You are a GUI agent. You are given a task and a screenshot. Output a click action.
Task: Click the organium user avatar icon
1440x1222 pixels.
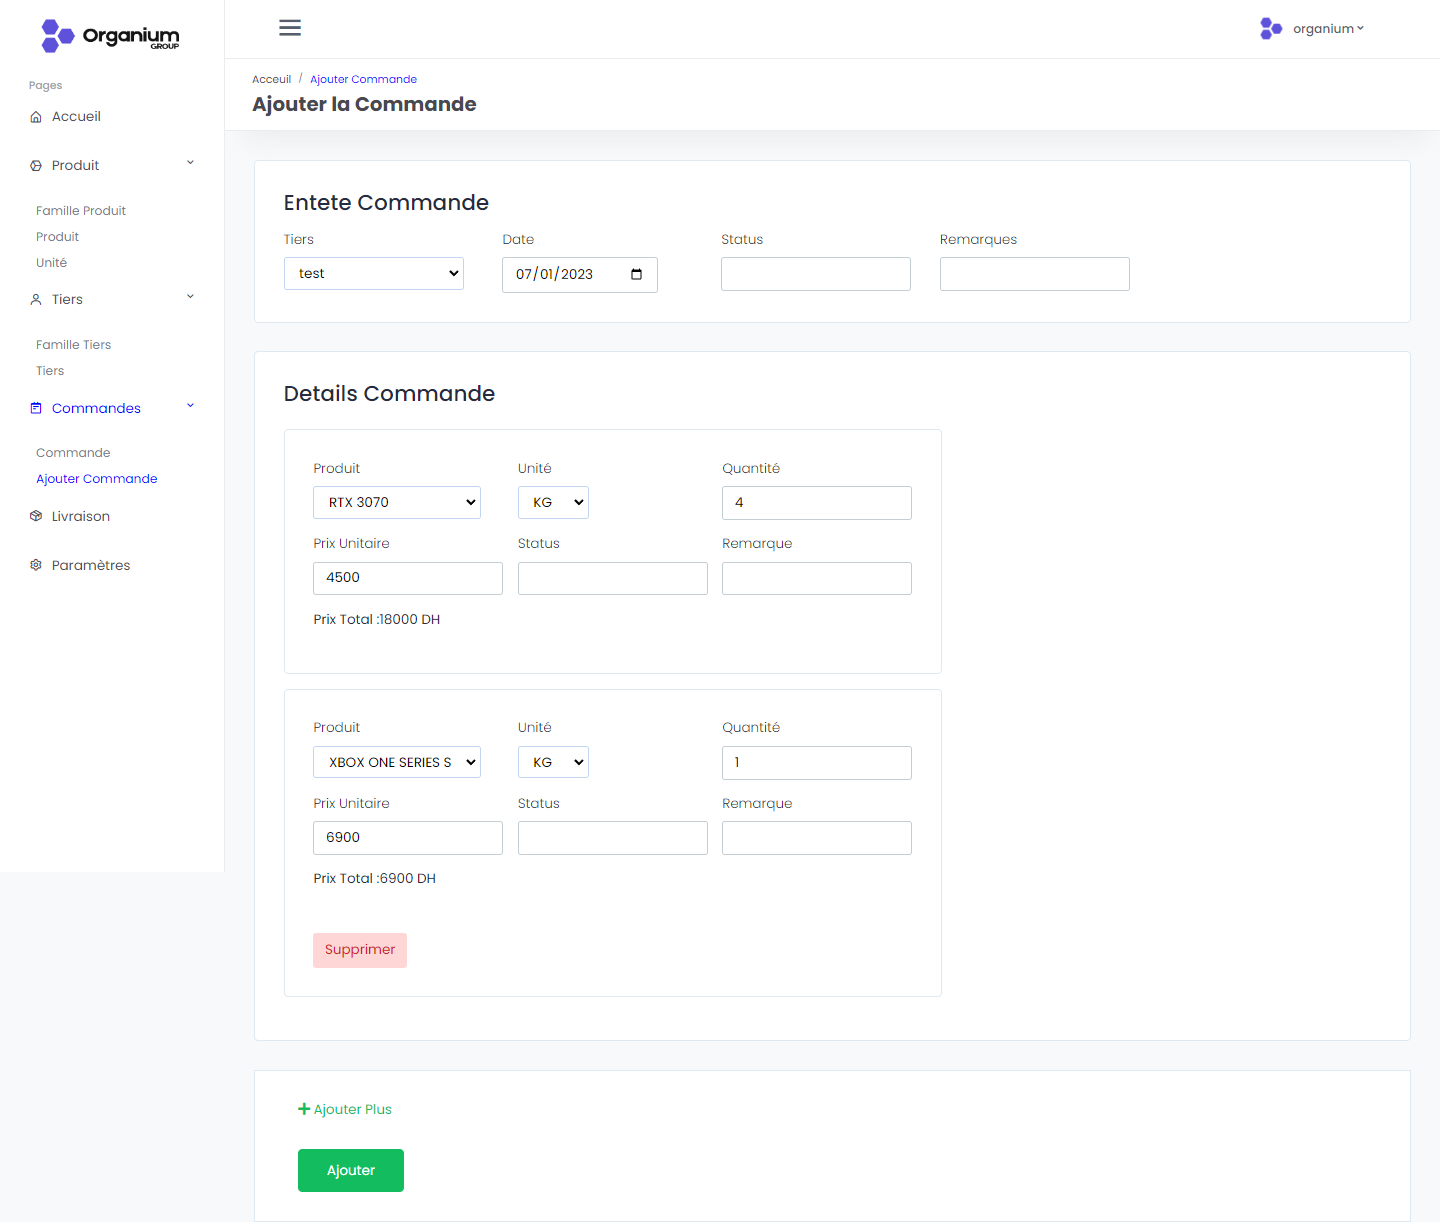pos(1271,29)
